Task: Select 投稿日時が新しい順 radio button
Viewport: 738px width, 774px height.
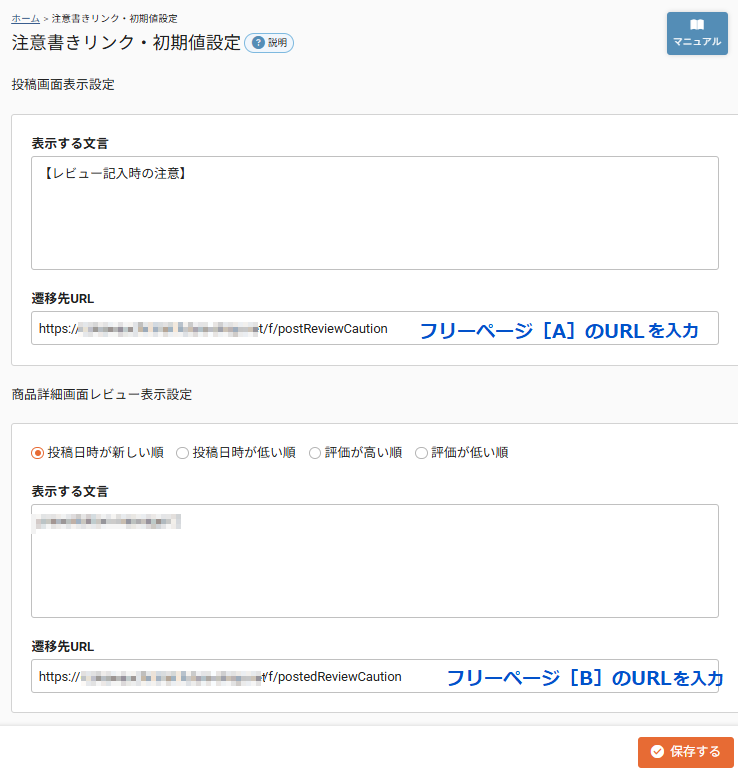Action: pyautogui.click(x=38, y=453)
